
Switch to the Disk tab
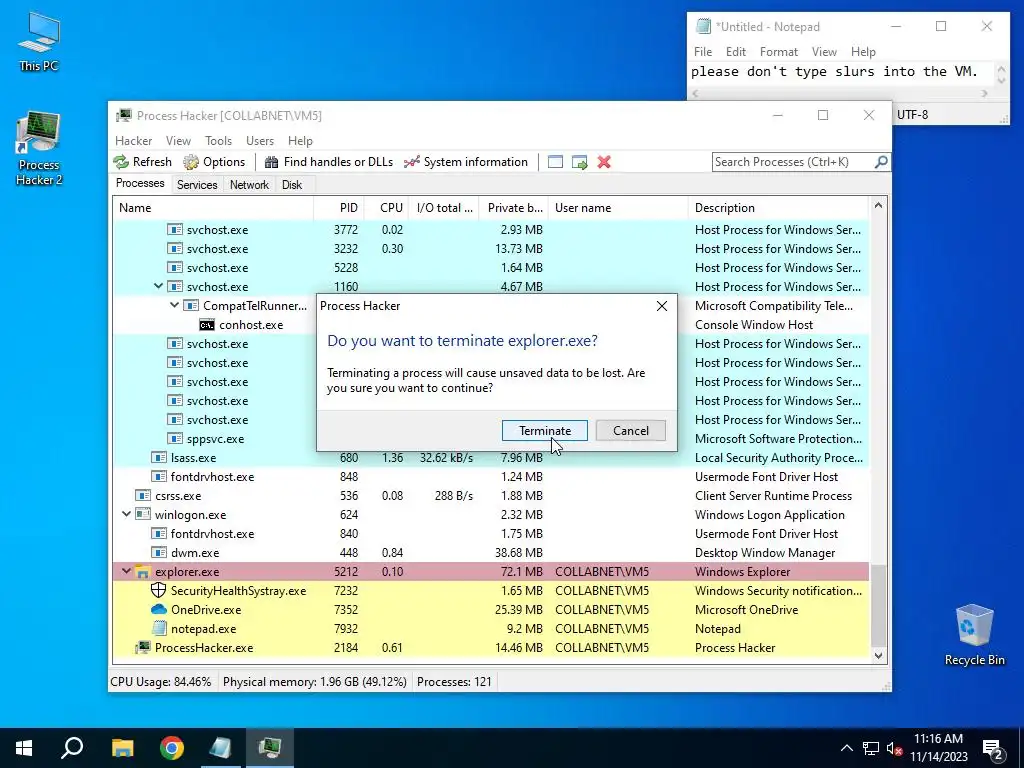click(x=292, y=185)
